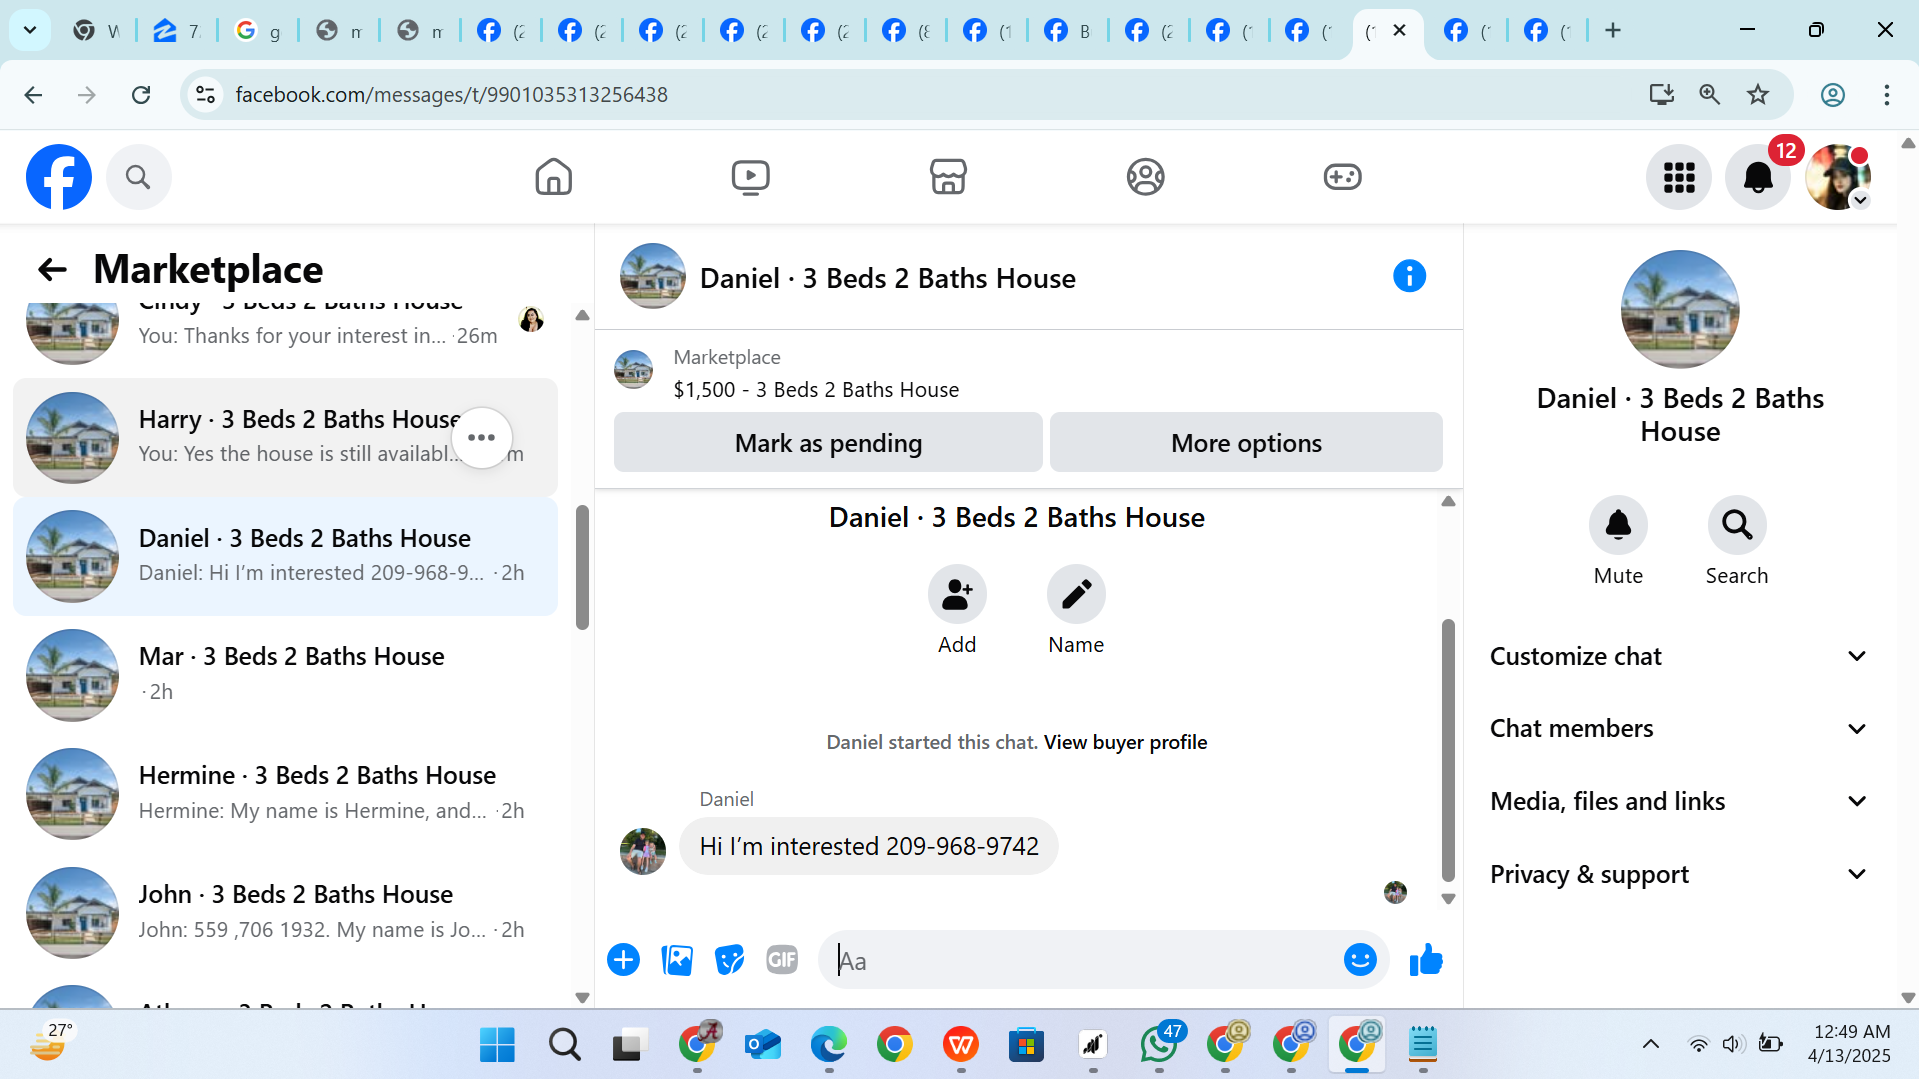Open the Facebook menu grid icon

(1679, 177)
